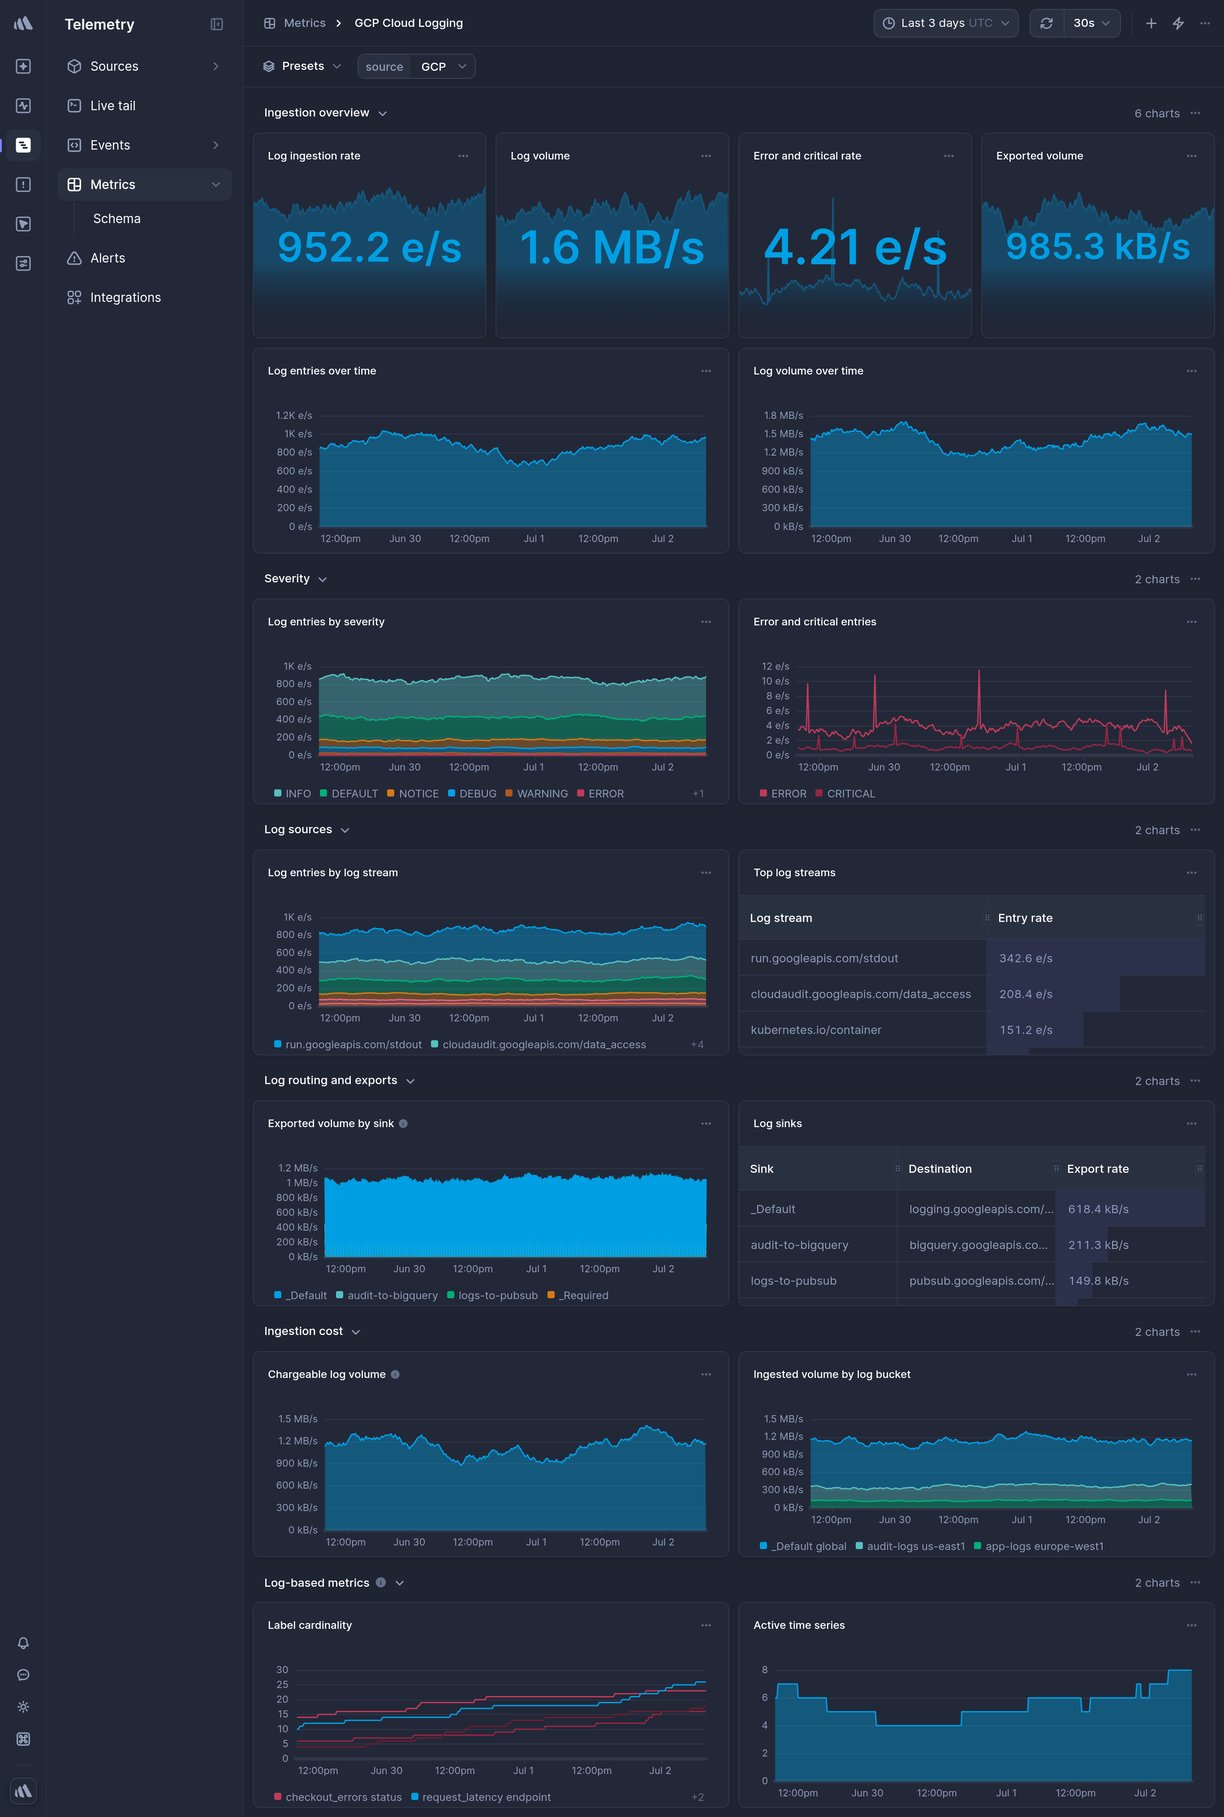This screenshot has width=1224, height=1817.
Task: Open options menu of Log volume card
Action: 706,156
